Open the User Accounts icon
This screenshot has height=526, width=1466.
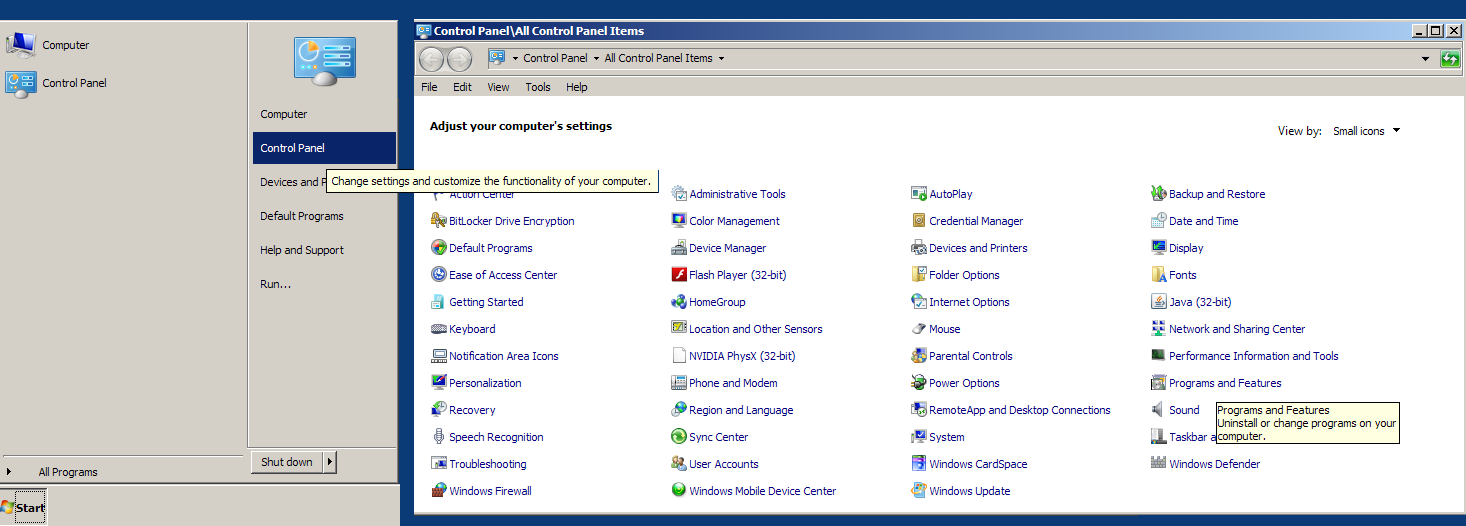click(679, 464)
